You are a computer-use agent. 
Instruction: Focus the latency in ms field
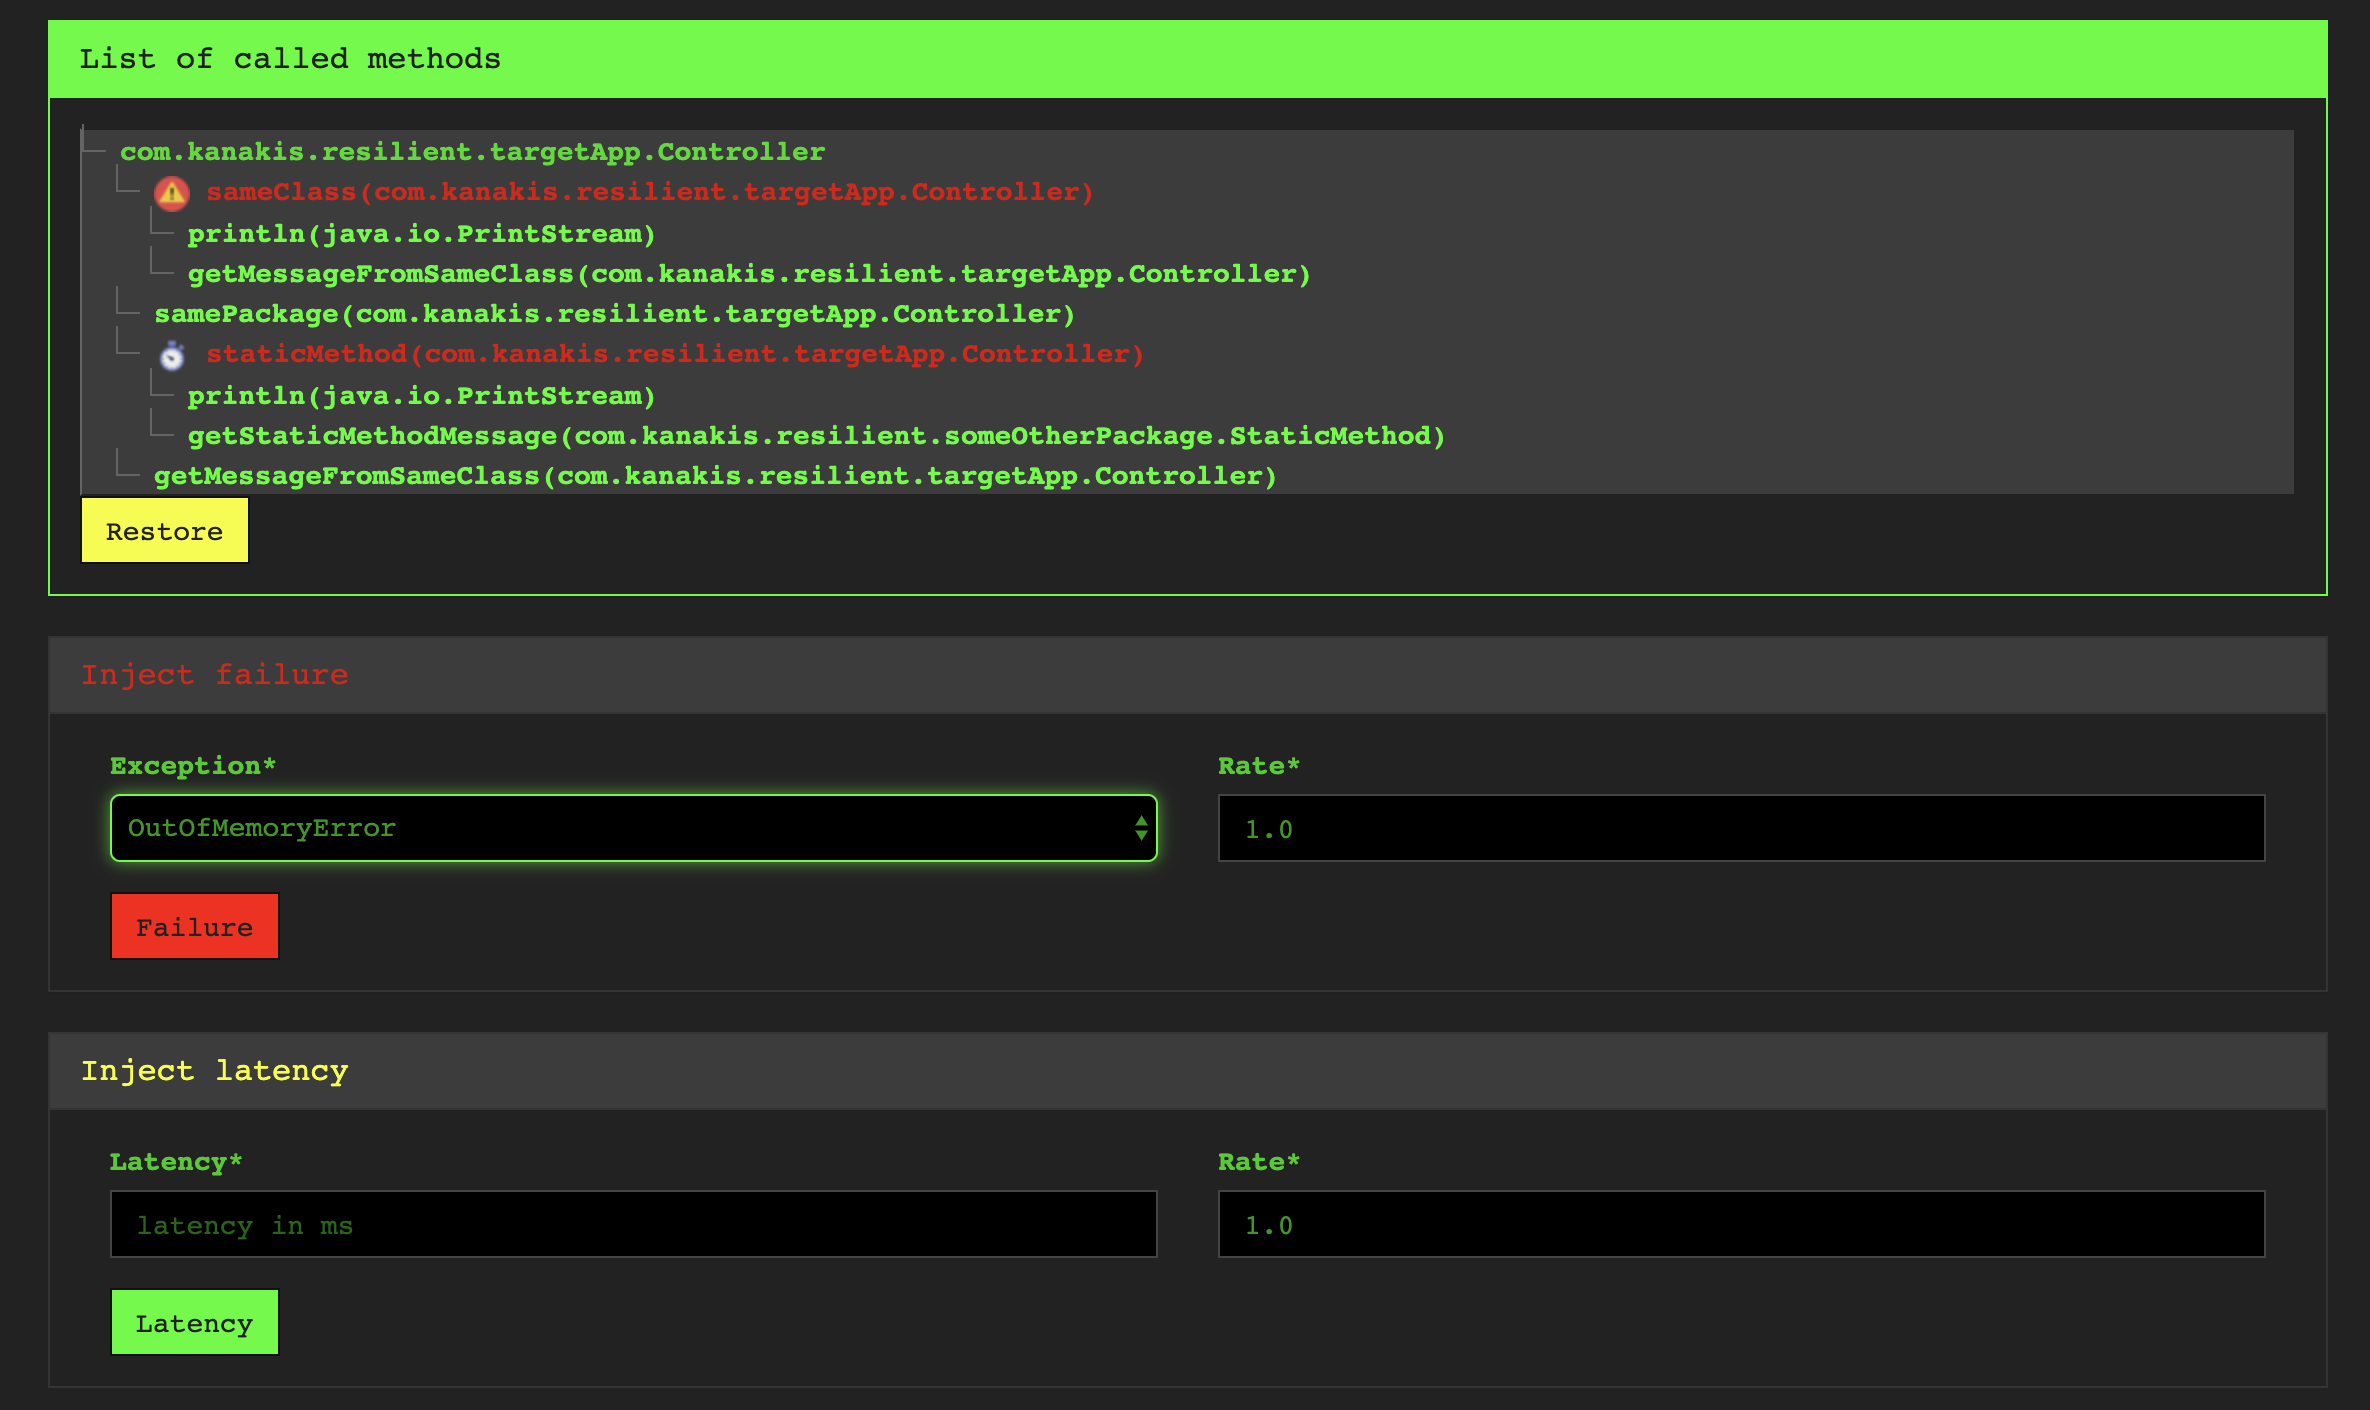[633, 1224]
